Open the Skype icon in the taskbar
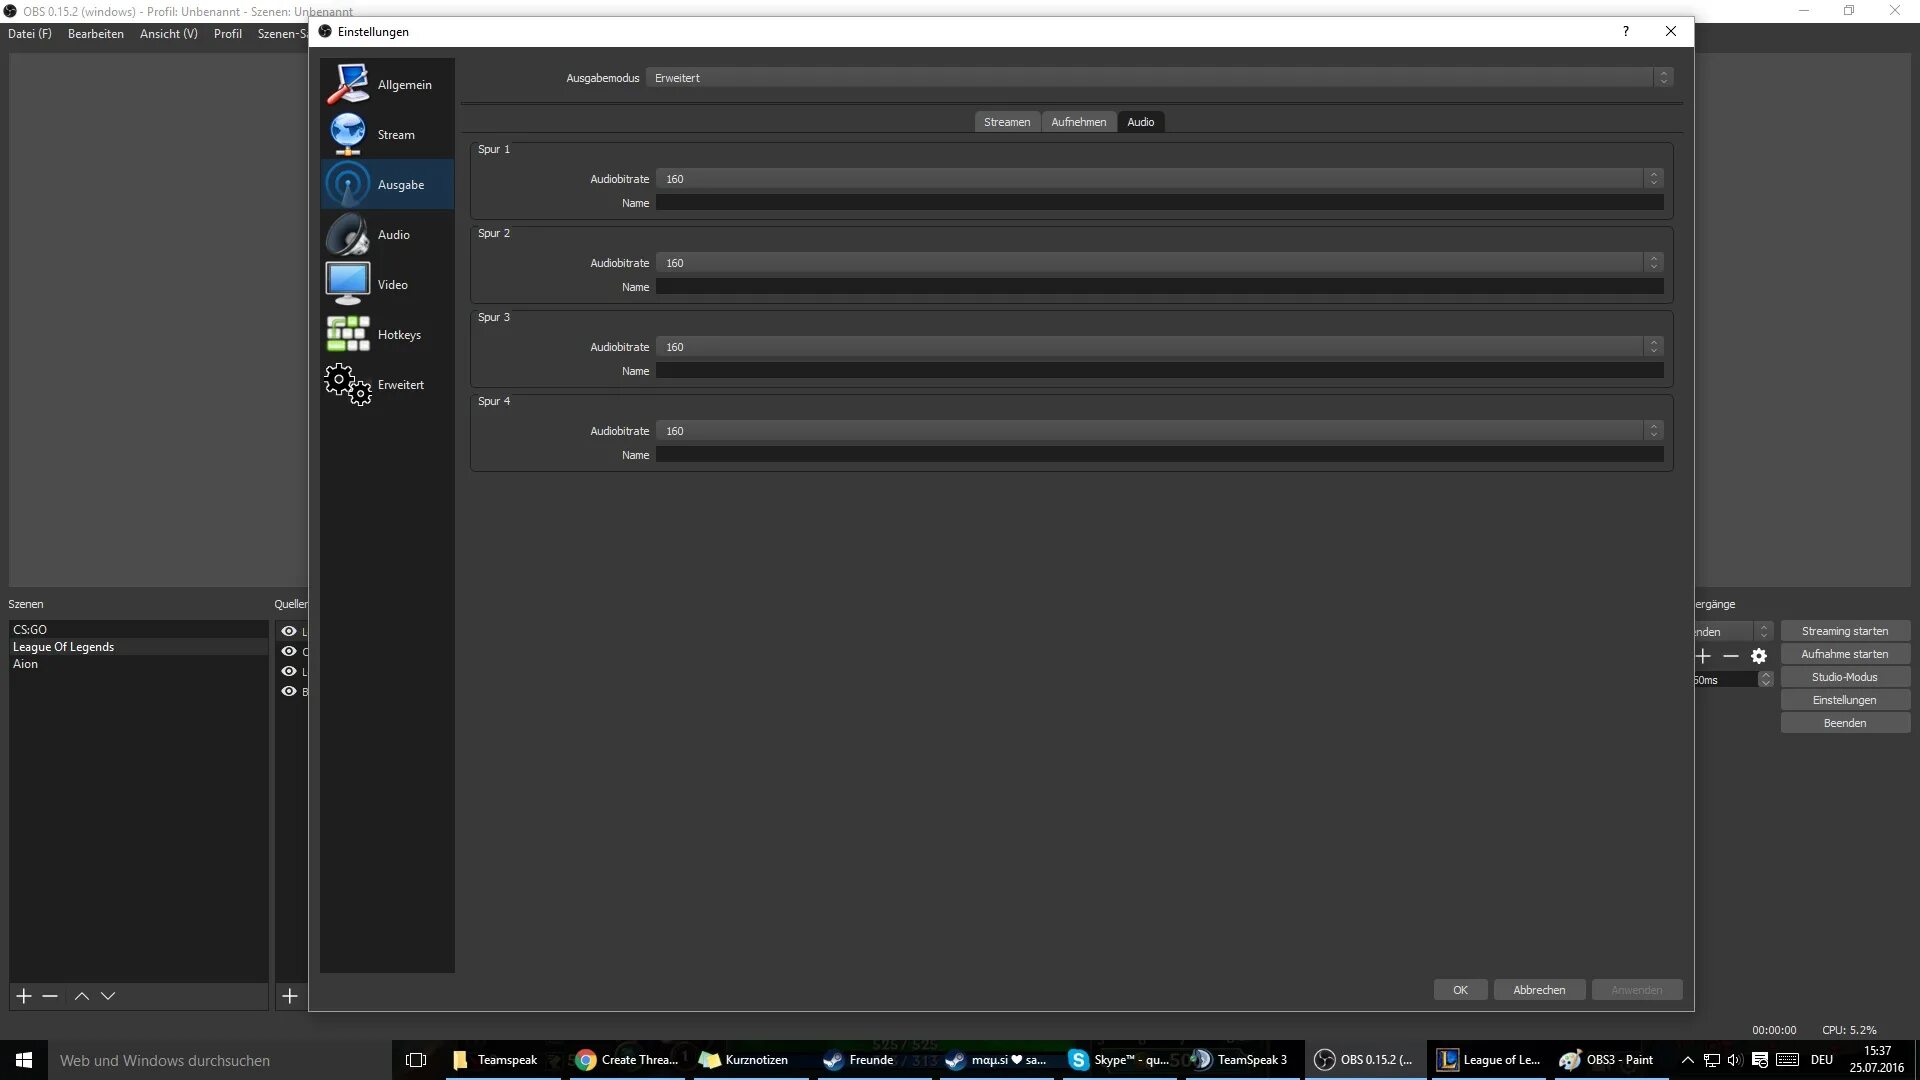 1077,1059
